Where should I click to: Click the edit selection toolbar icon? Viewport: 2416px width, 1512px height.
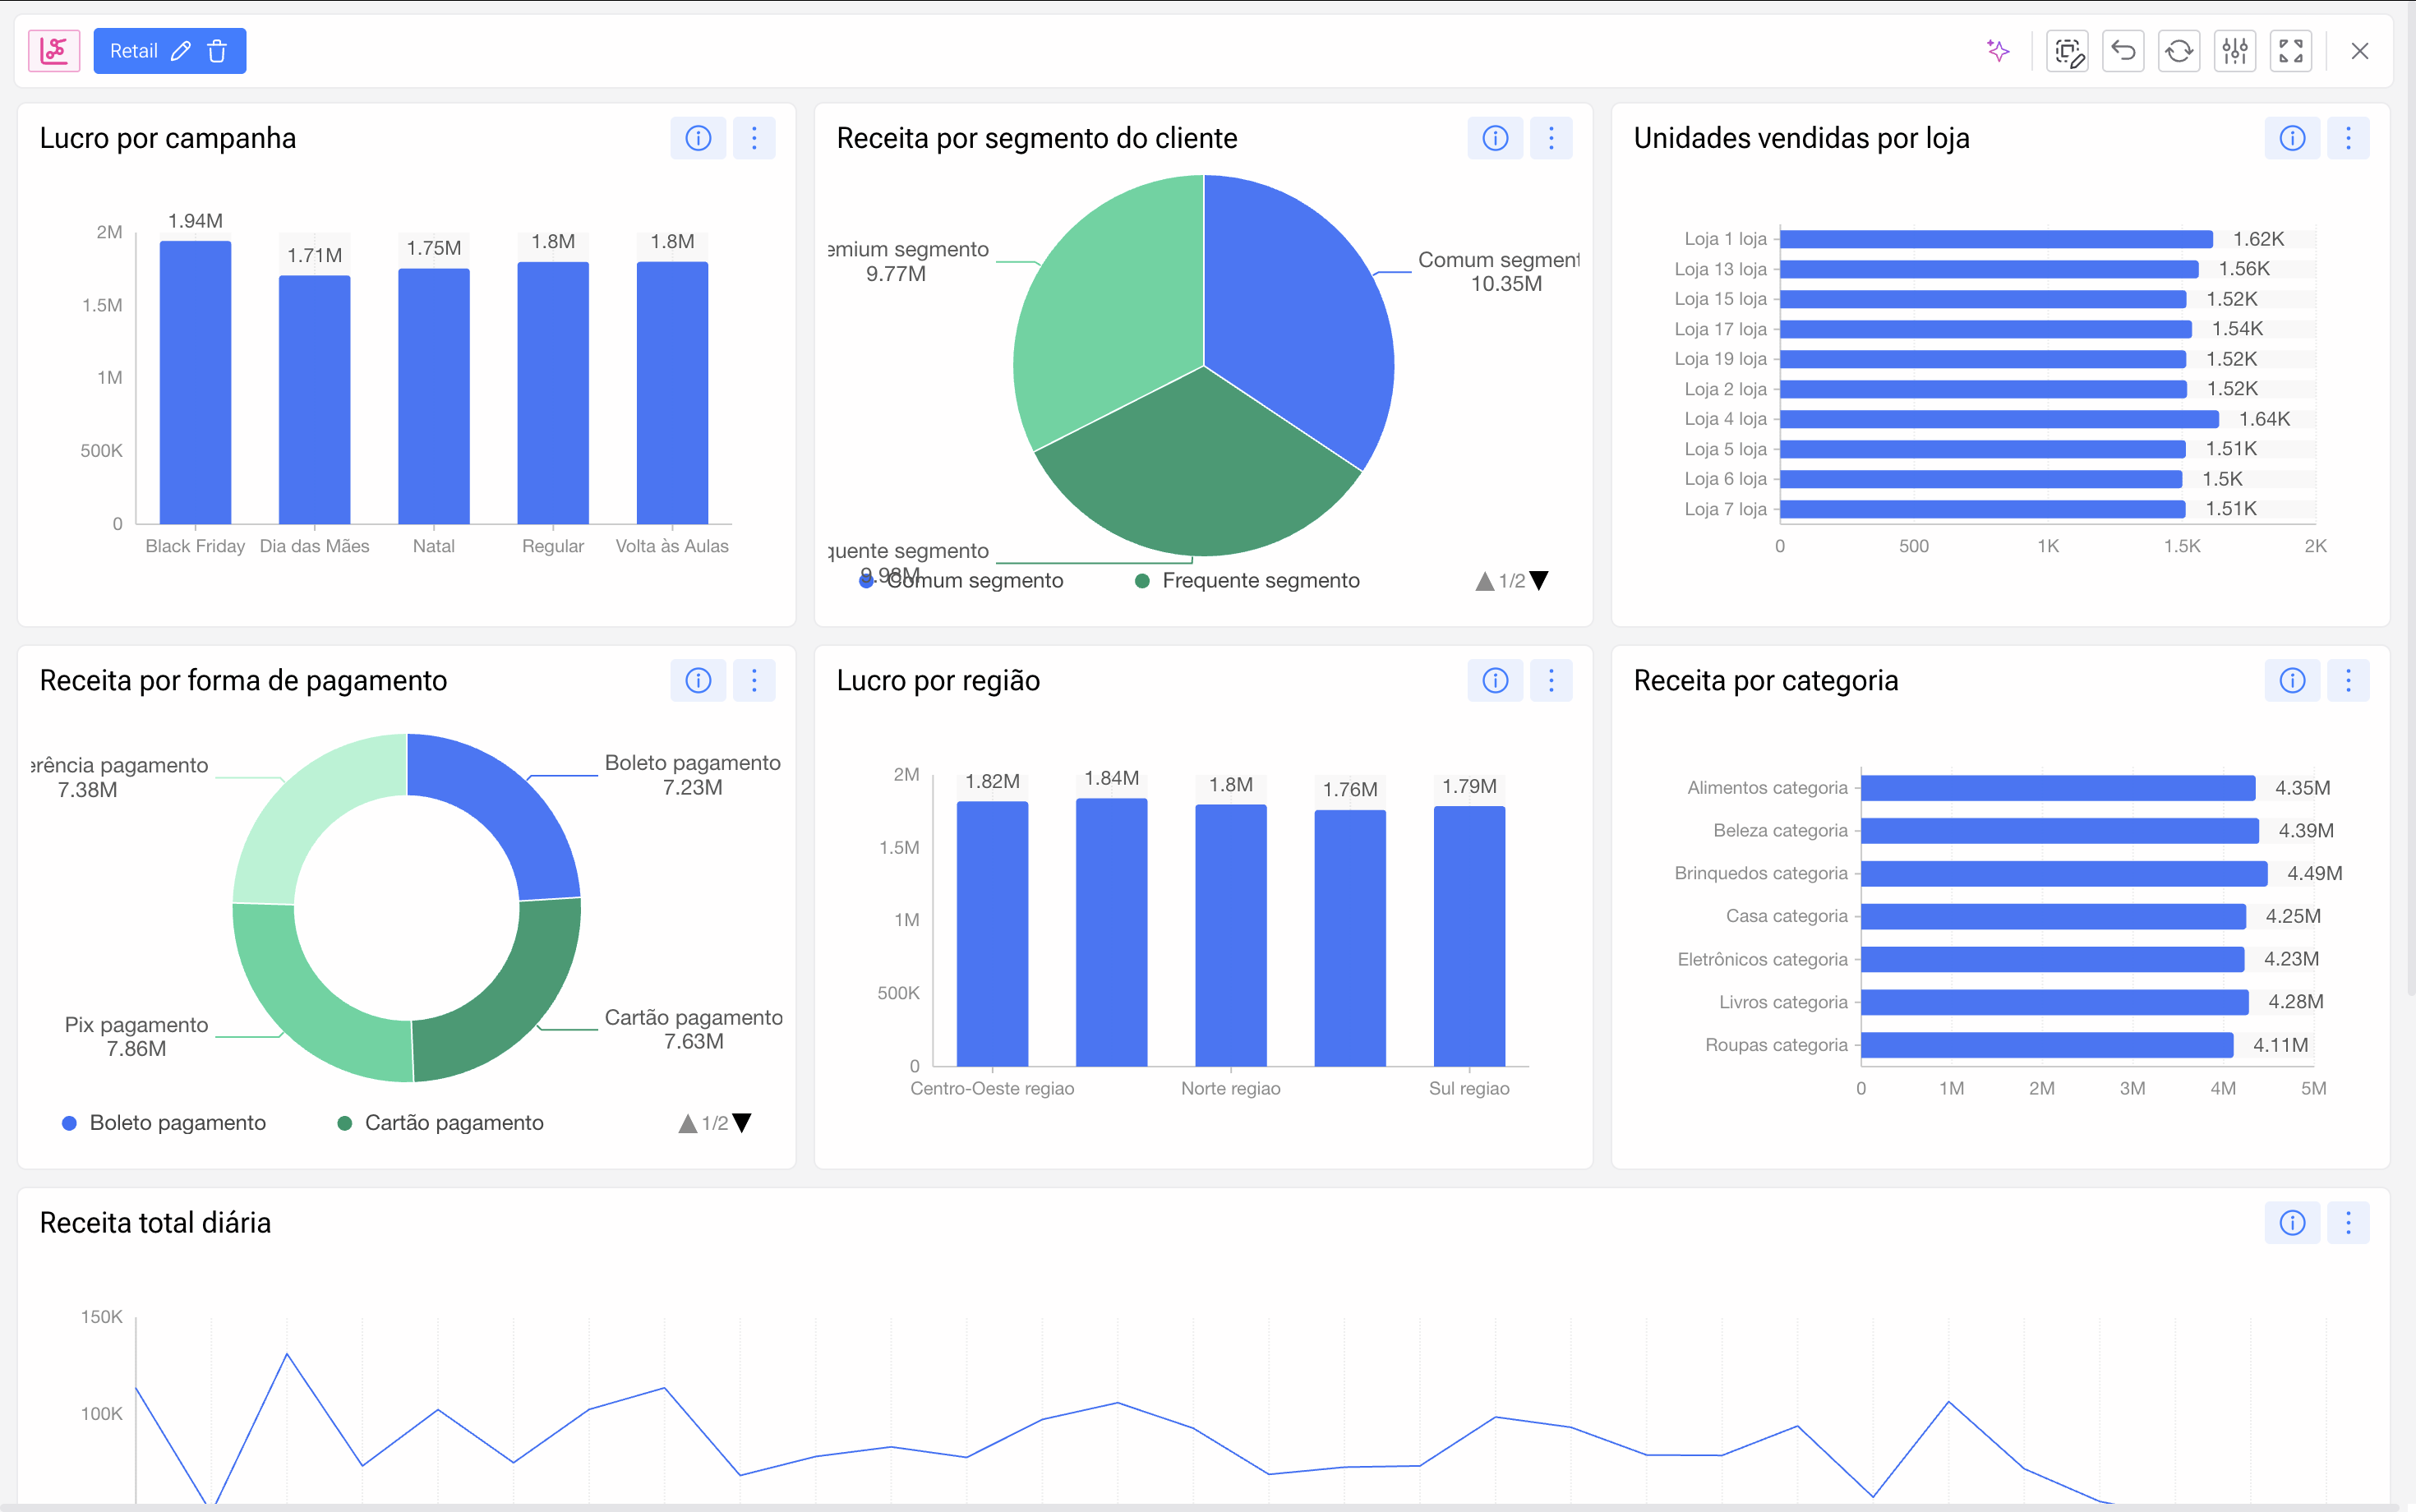(2067, 51)
